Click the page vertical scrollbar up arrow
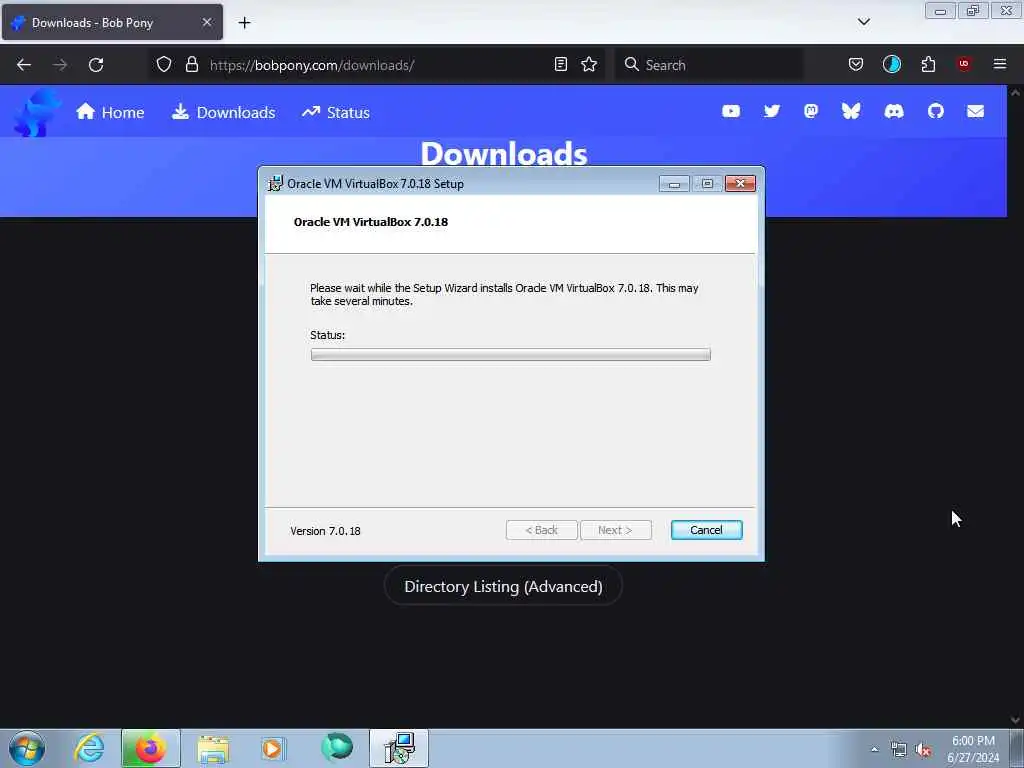This screenshot has width=1024, height=768. click(1015, 93)
